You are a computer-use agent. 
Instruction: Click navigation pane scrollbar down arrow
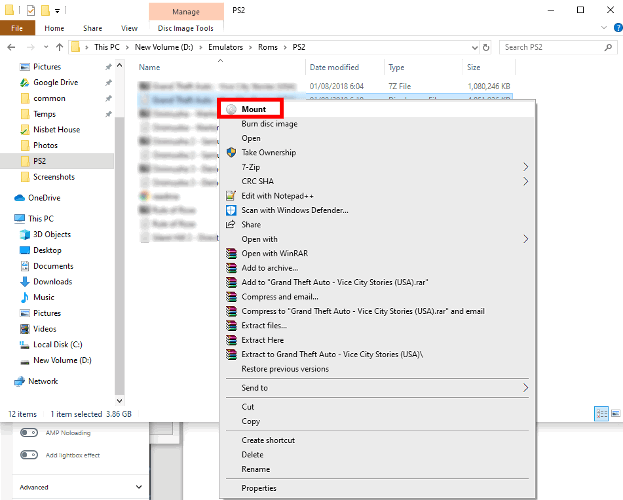click(x=120, y=401)
